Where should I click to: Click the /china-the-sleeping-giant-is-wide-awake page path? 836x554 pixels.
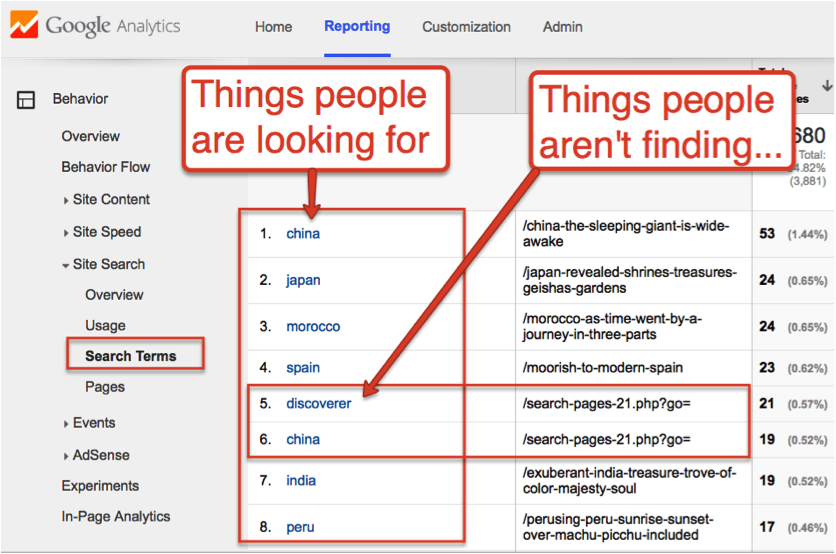(625, 234)
